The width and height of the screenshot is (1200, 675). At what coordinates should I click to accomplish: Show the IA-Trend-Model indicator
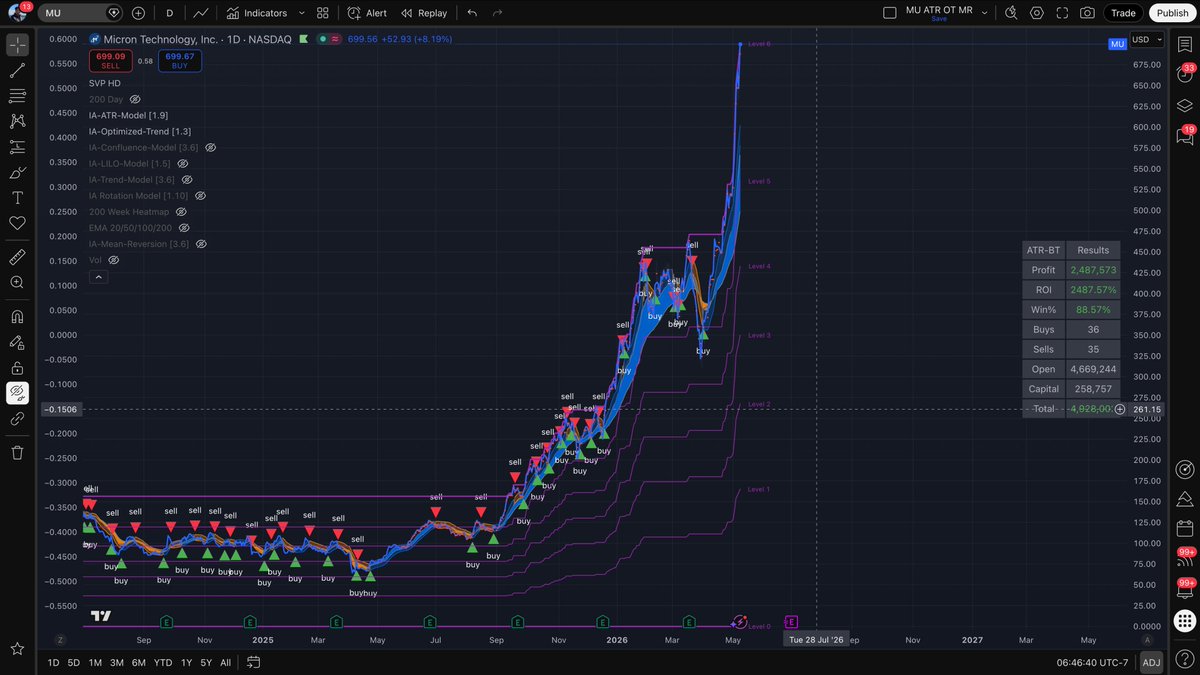pyautogui.click(x=187, y=179)
